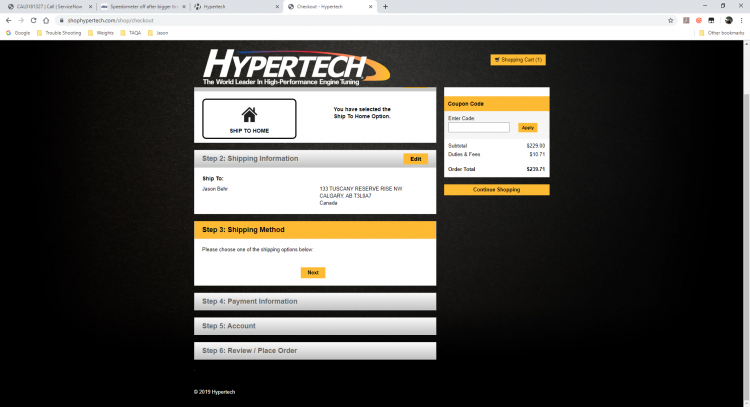
Task: Expand Step 4: Payment Information section
Action: [315, 301]
